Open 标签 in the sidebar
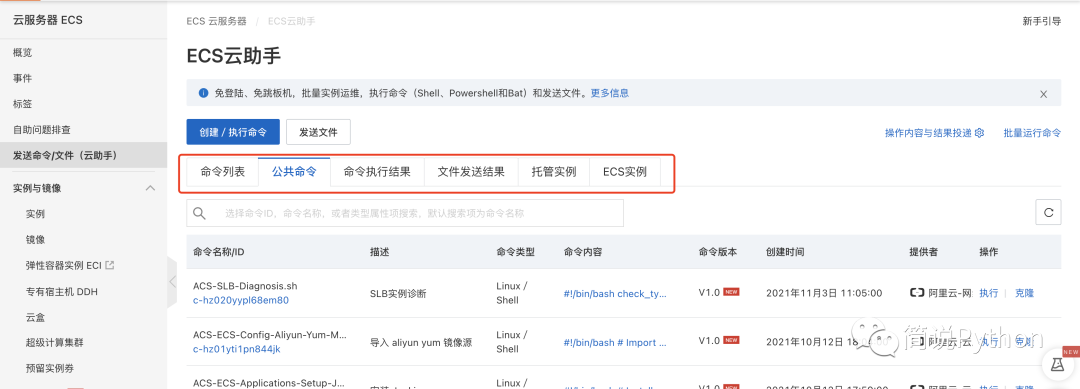This screenshot has width=1080, height=389. point(23,104)
